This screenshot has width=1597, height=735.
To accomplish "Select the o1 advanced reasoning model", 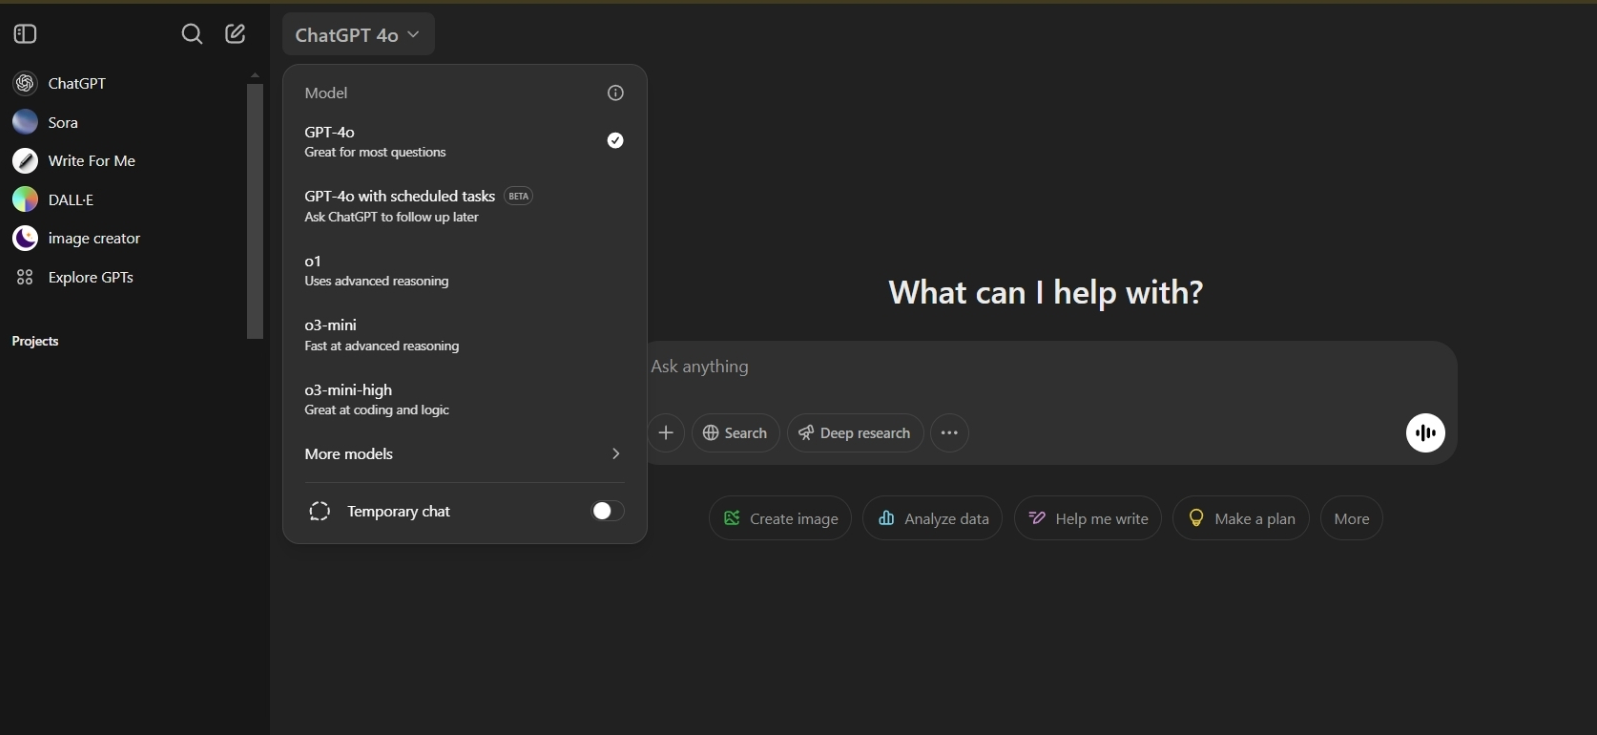I will point(465,270).
